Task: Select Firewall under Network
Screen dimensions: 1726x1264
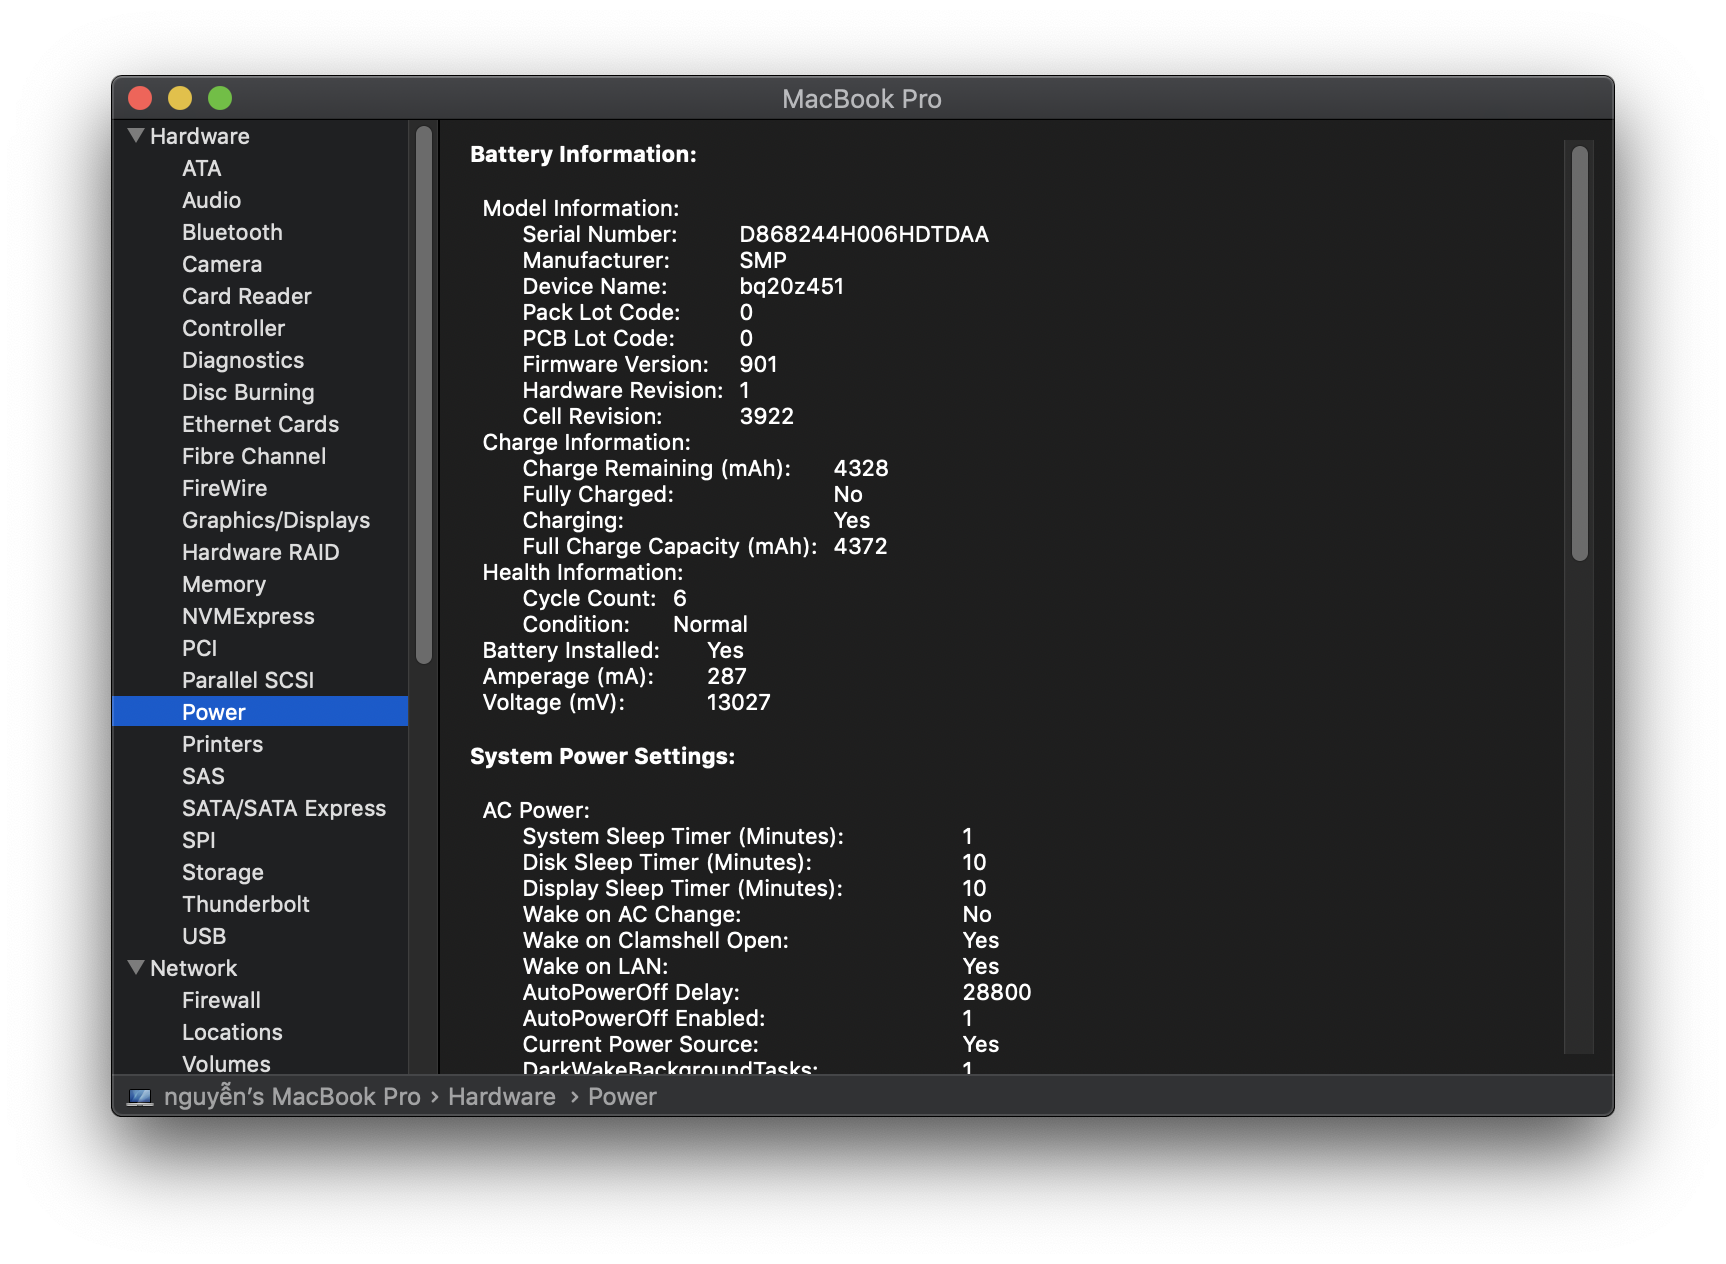Action: click(x=221, y=1000)
